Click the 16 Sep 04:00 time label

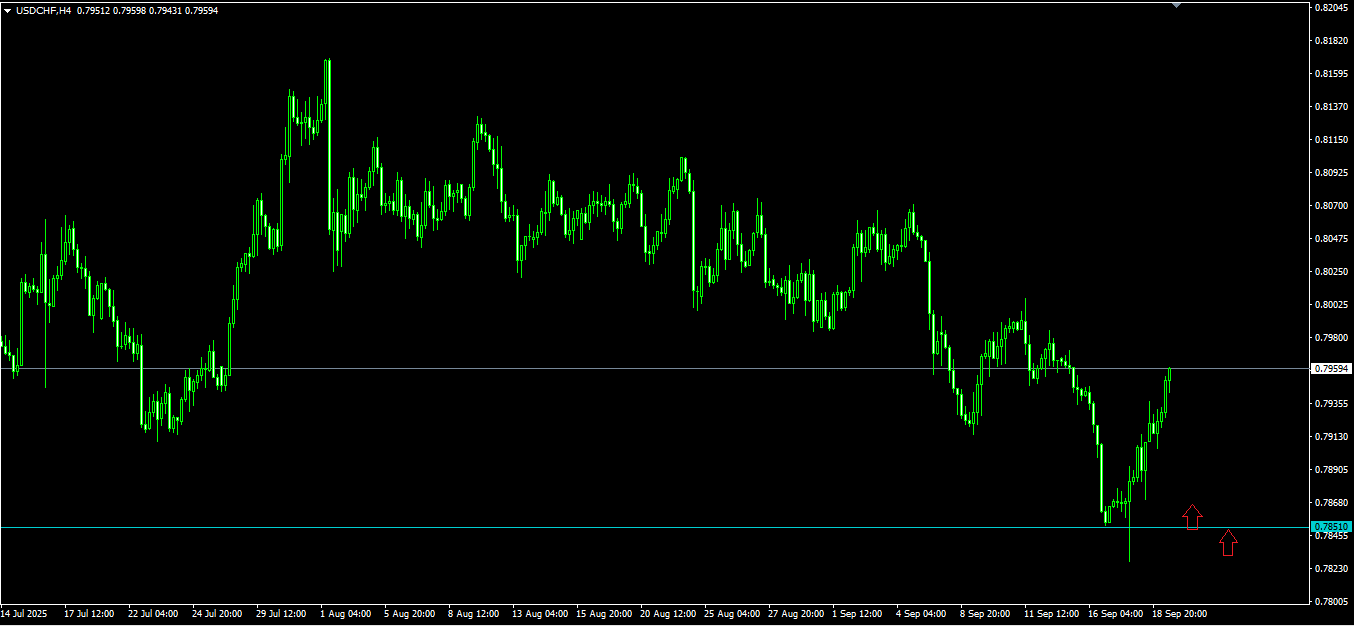(1115, 613)
